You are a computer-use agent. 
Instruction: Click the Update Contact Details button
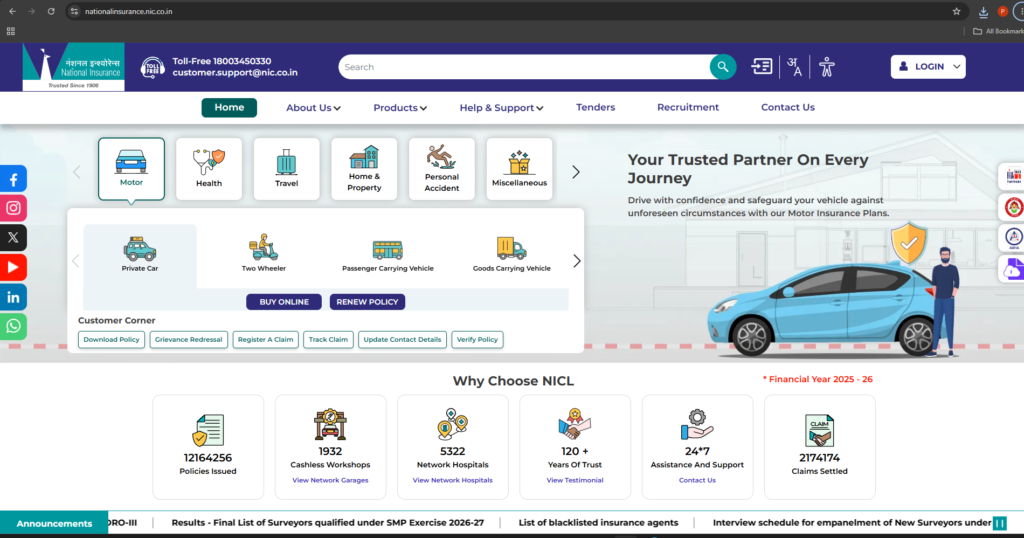pyautogui.click(x=402, y=340)
